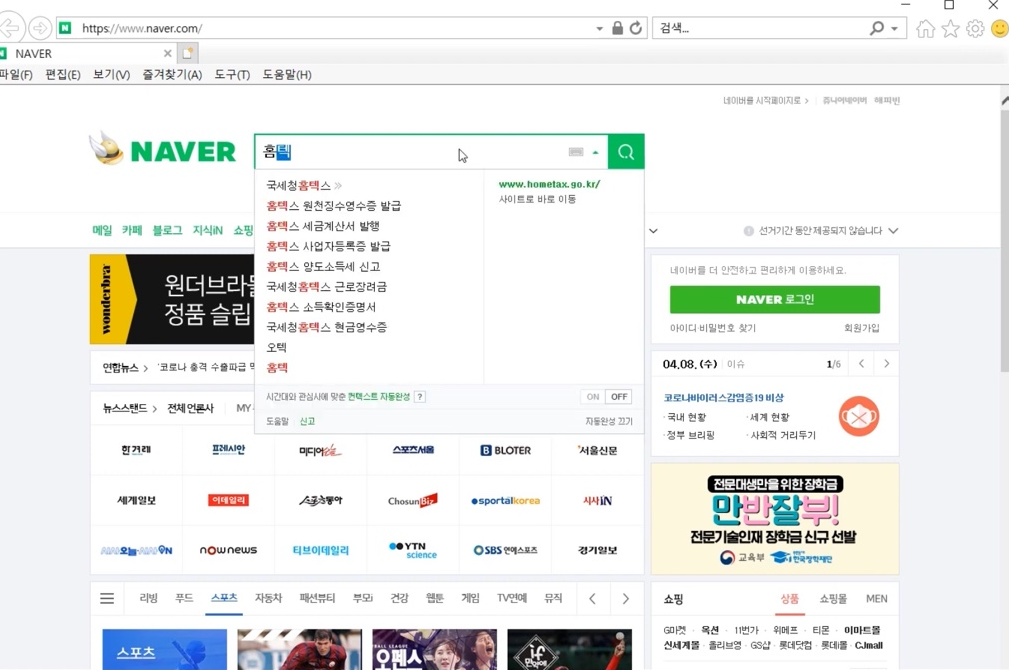Open the search provider dropdown arrow
This screenshot has width=1009, height=670.
[894, 28]
